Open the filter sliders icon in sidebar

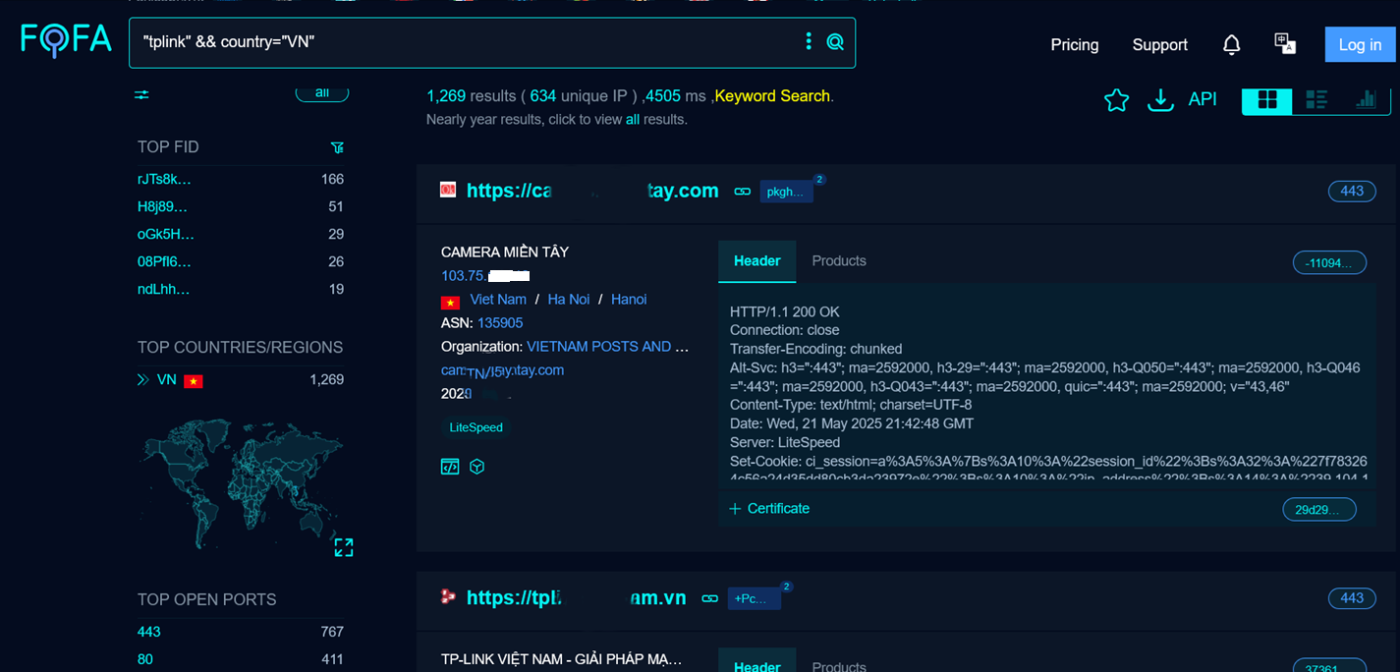(x=142, y=95)
